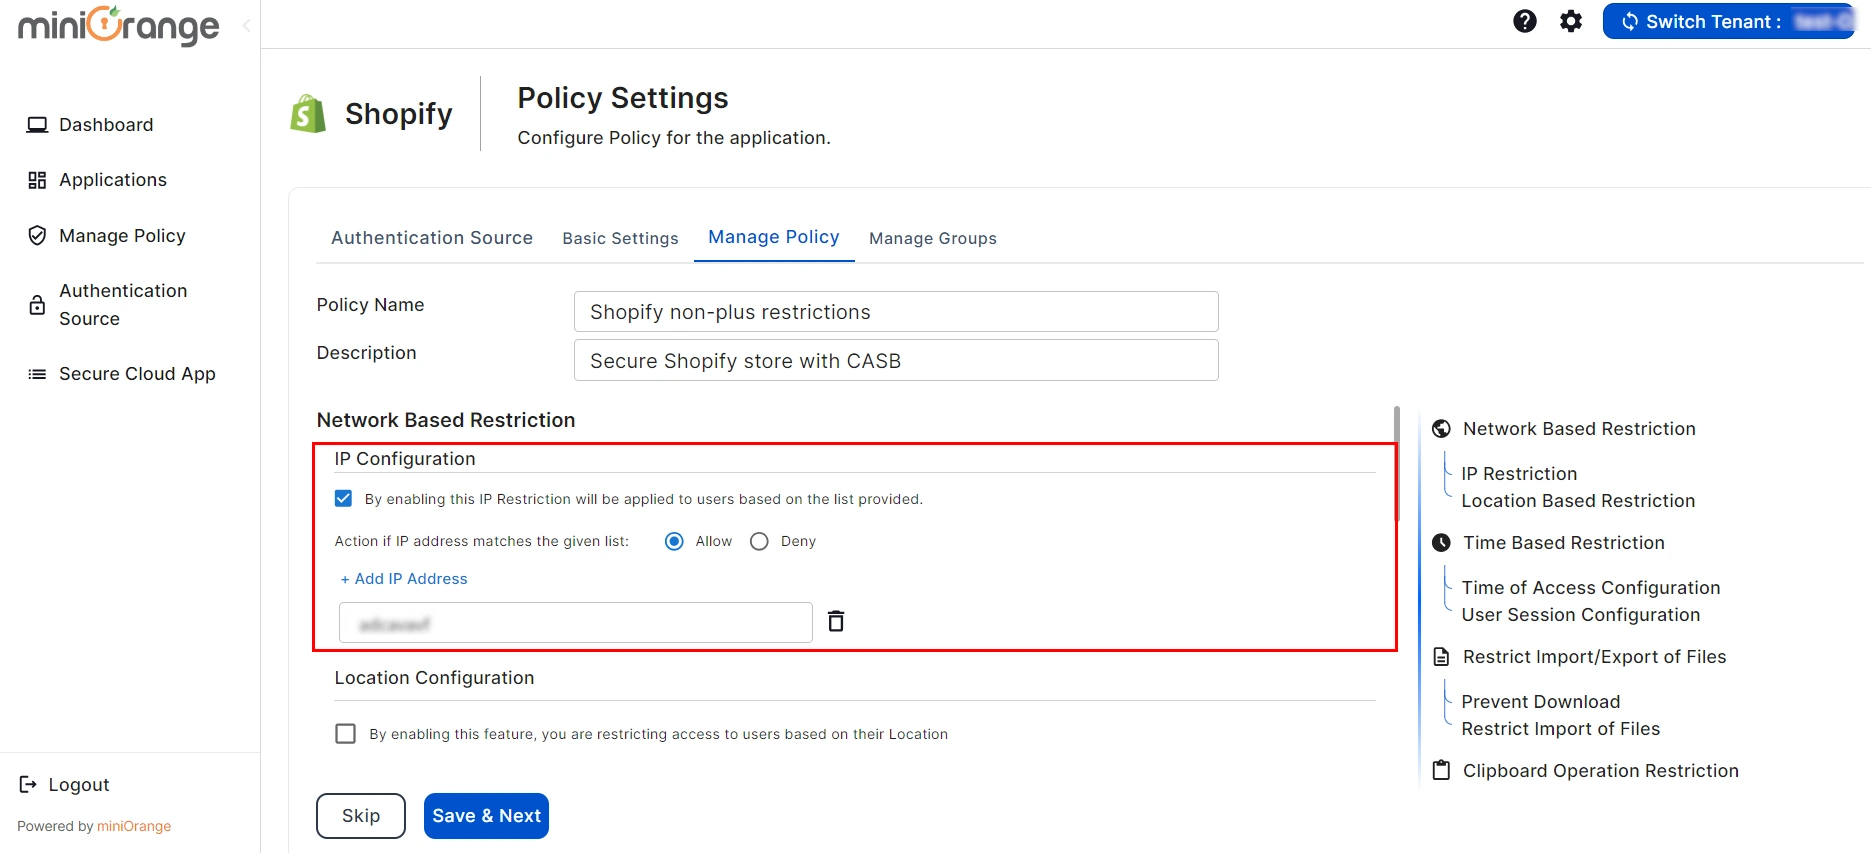Click the file icon beside Restrict Import/Export
This screenshot has height=853, width=1871.
click(x=1441, y=657)
